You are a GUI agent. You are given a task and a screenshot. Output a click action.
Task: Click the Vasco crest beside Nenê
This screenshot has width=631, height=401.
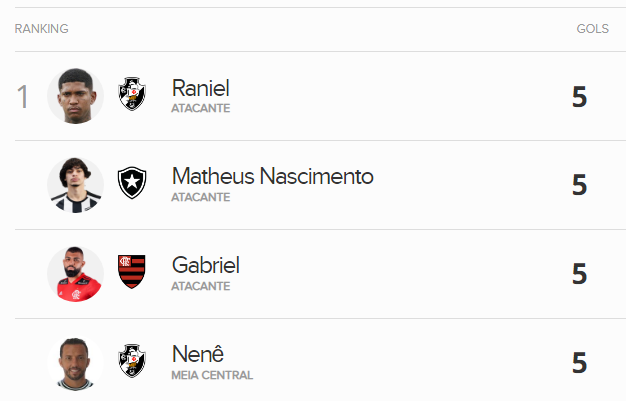(x=132, y=361)
